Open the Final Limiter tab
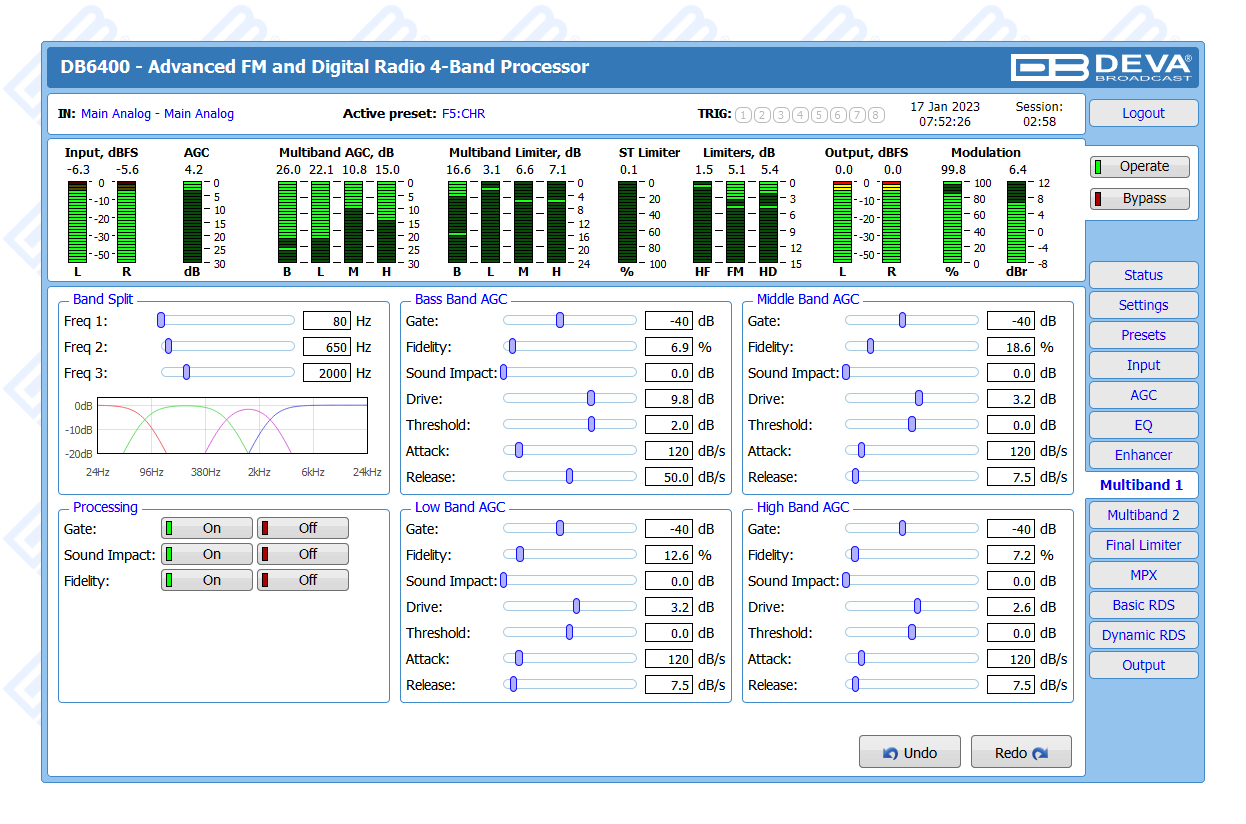The height and width of the screenshot is (824, 1246). [1142, 545]
